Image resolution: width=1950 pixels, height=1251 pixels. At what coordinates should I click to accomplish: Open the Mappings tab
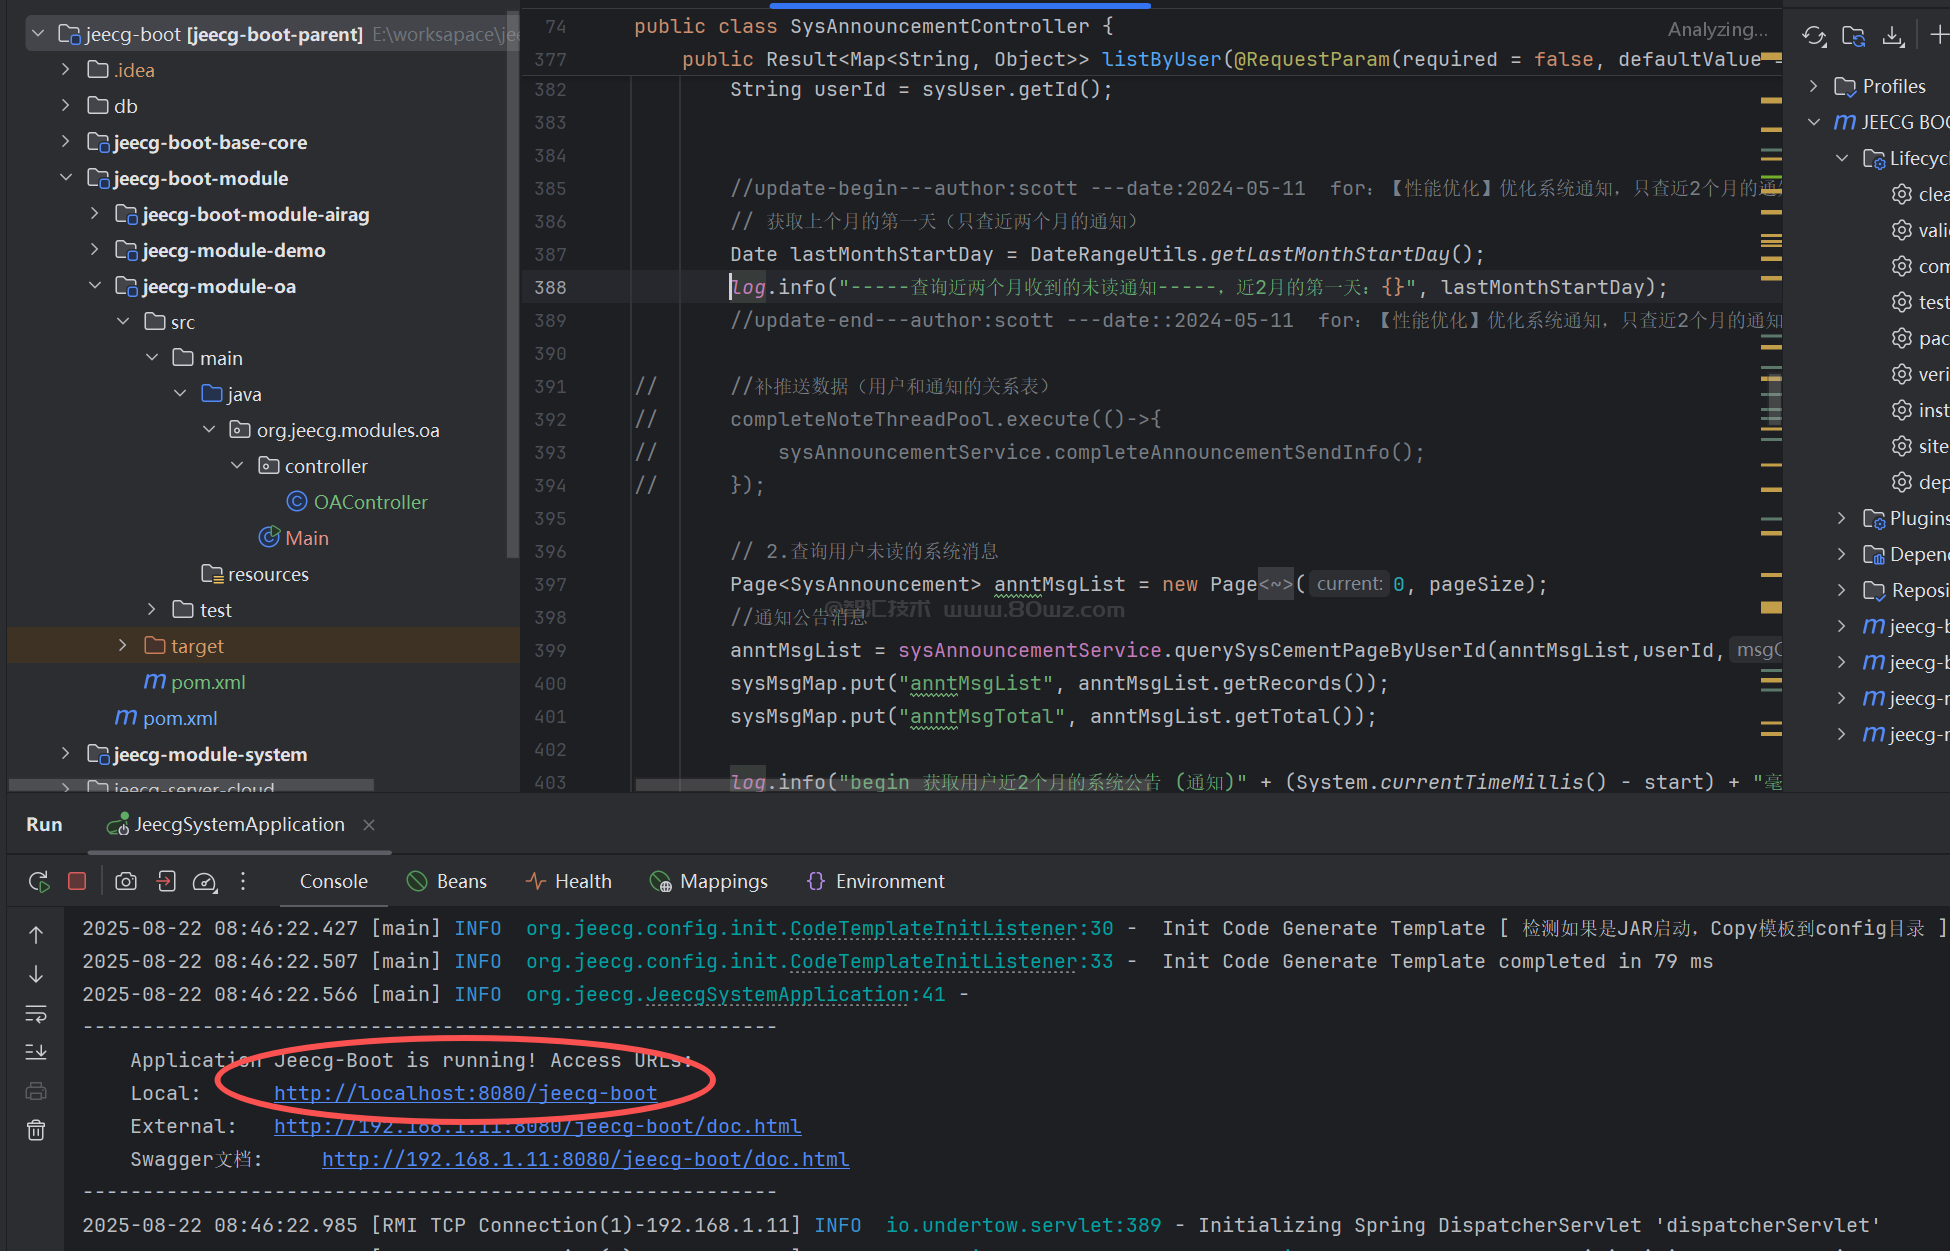[709, 881]
